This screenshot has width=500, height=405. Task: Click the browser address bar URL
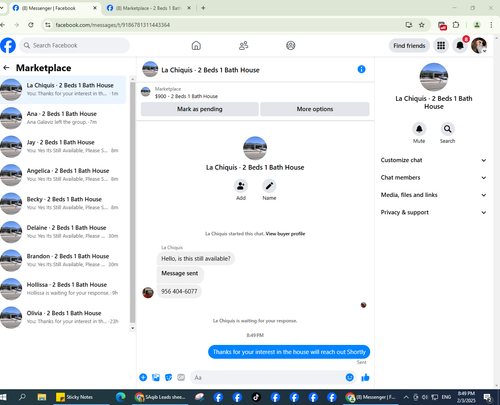[113, 25]
